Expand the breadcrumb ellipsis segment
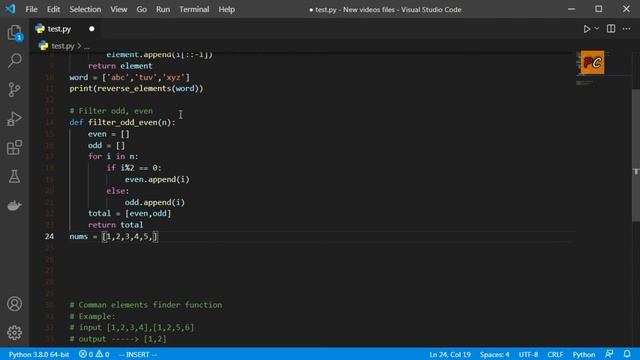This screenshot has width=640, height=360. [87, 46]
